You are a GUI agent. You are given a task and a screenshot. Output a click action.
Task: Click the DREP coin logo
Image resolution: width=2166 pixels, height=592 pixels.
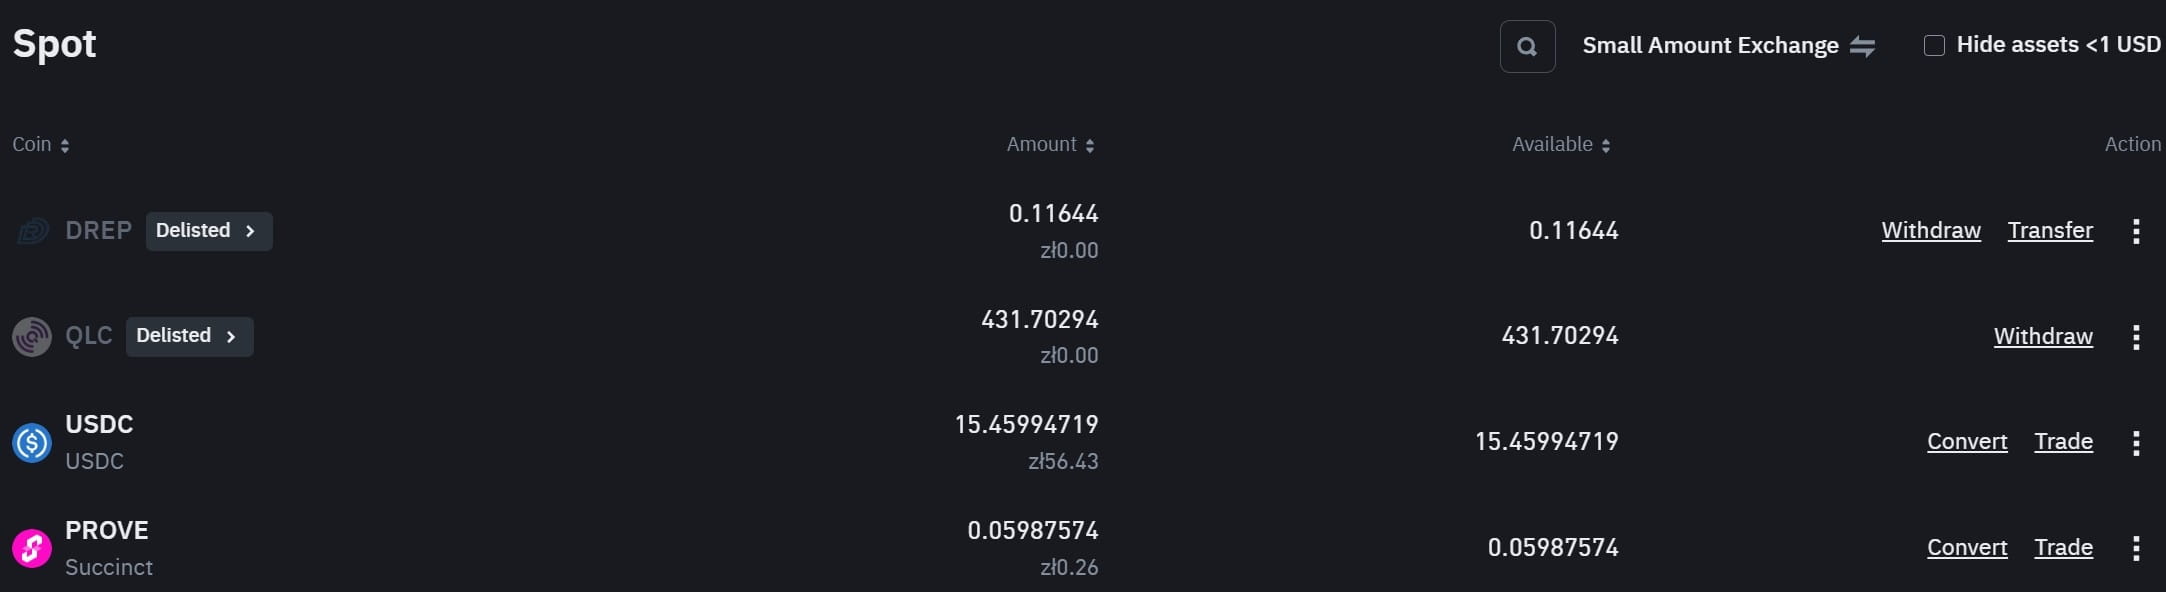pyautogui.click(x=32, y=231)
